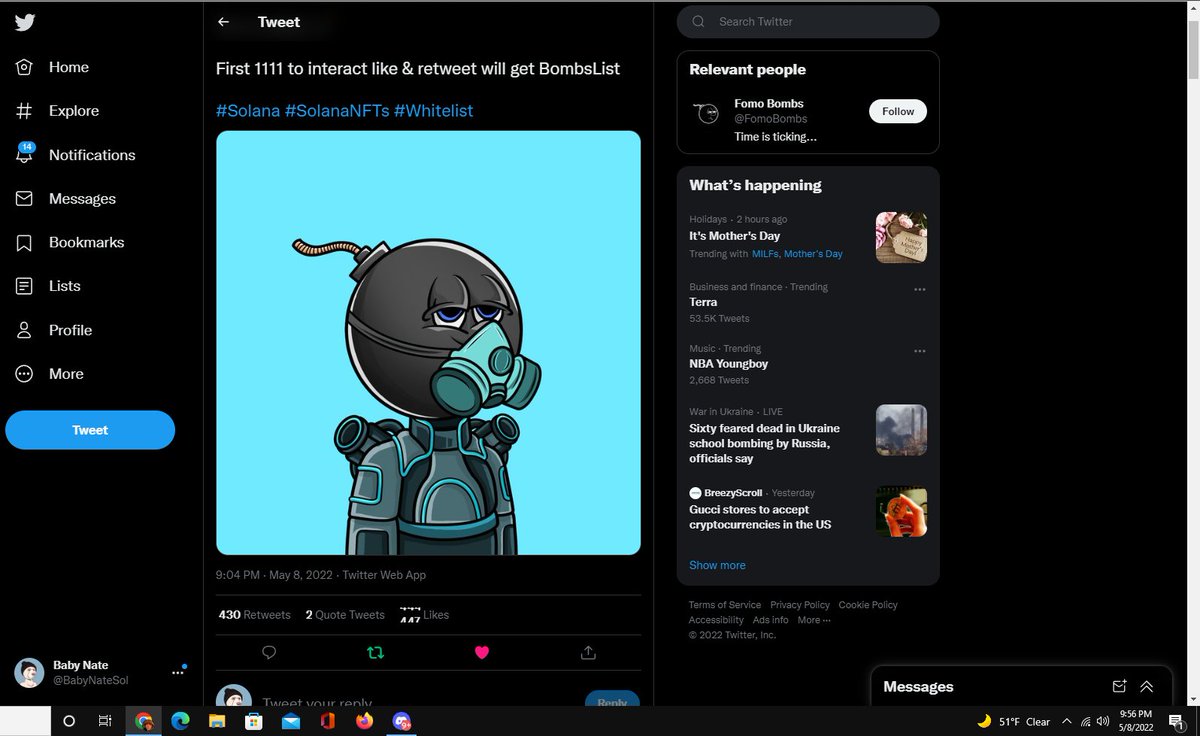The height and width of the screenshot is (736, 1200).
Task: Open File Explorer from the taskbar
Action: [x=217, y=721]
